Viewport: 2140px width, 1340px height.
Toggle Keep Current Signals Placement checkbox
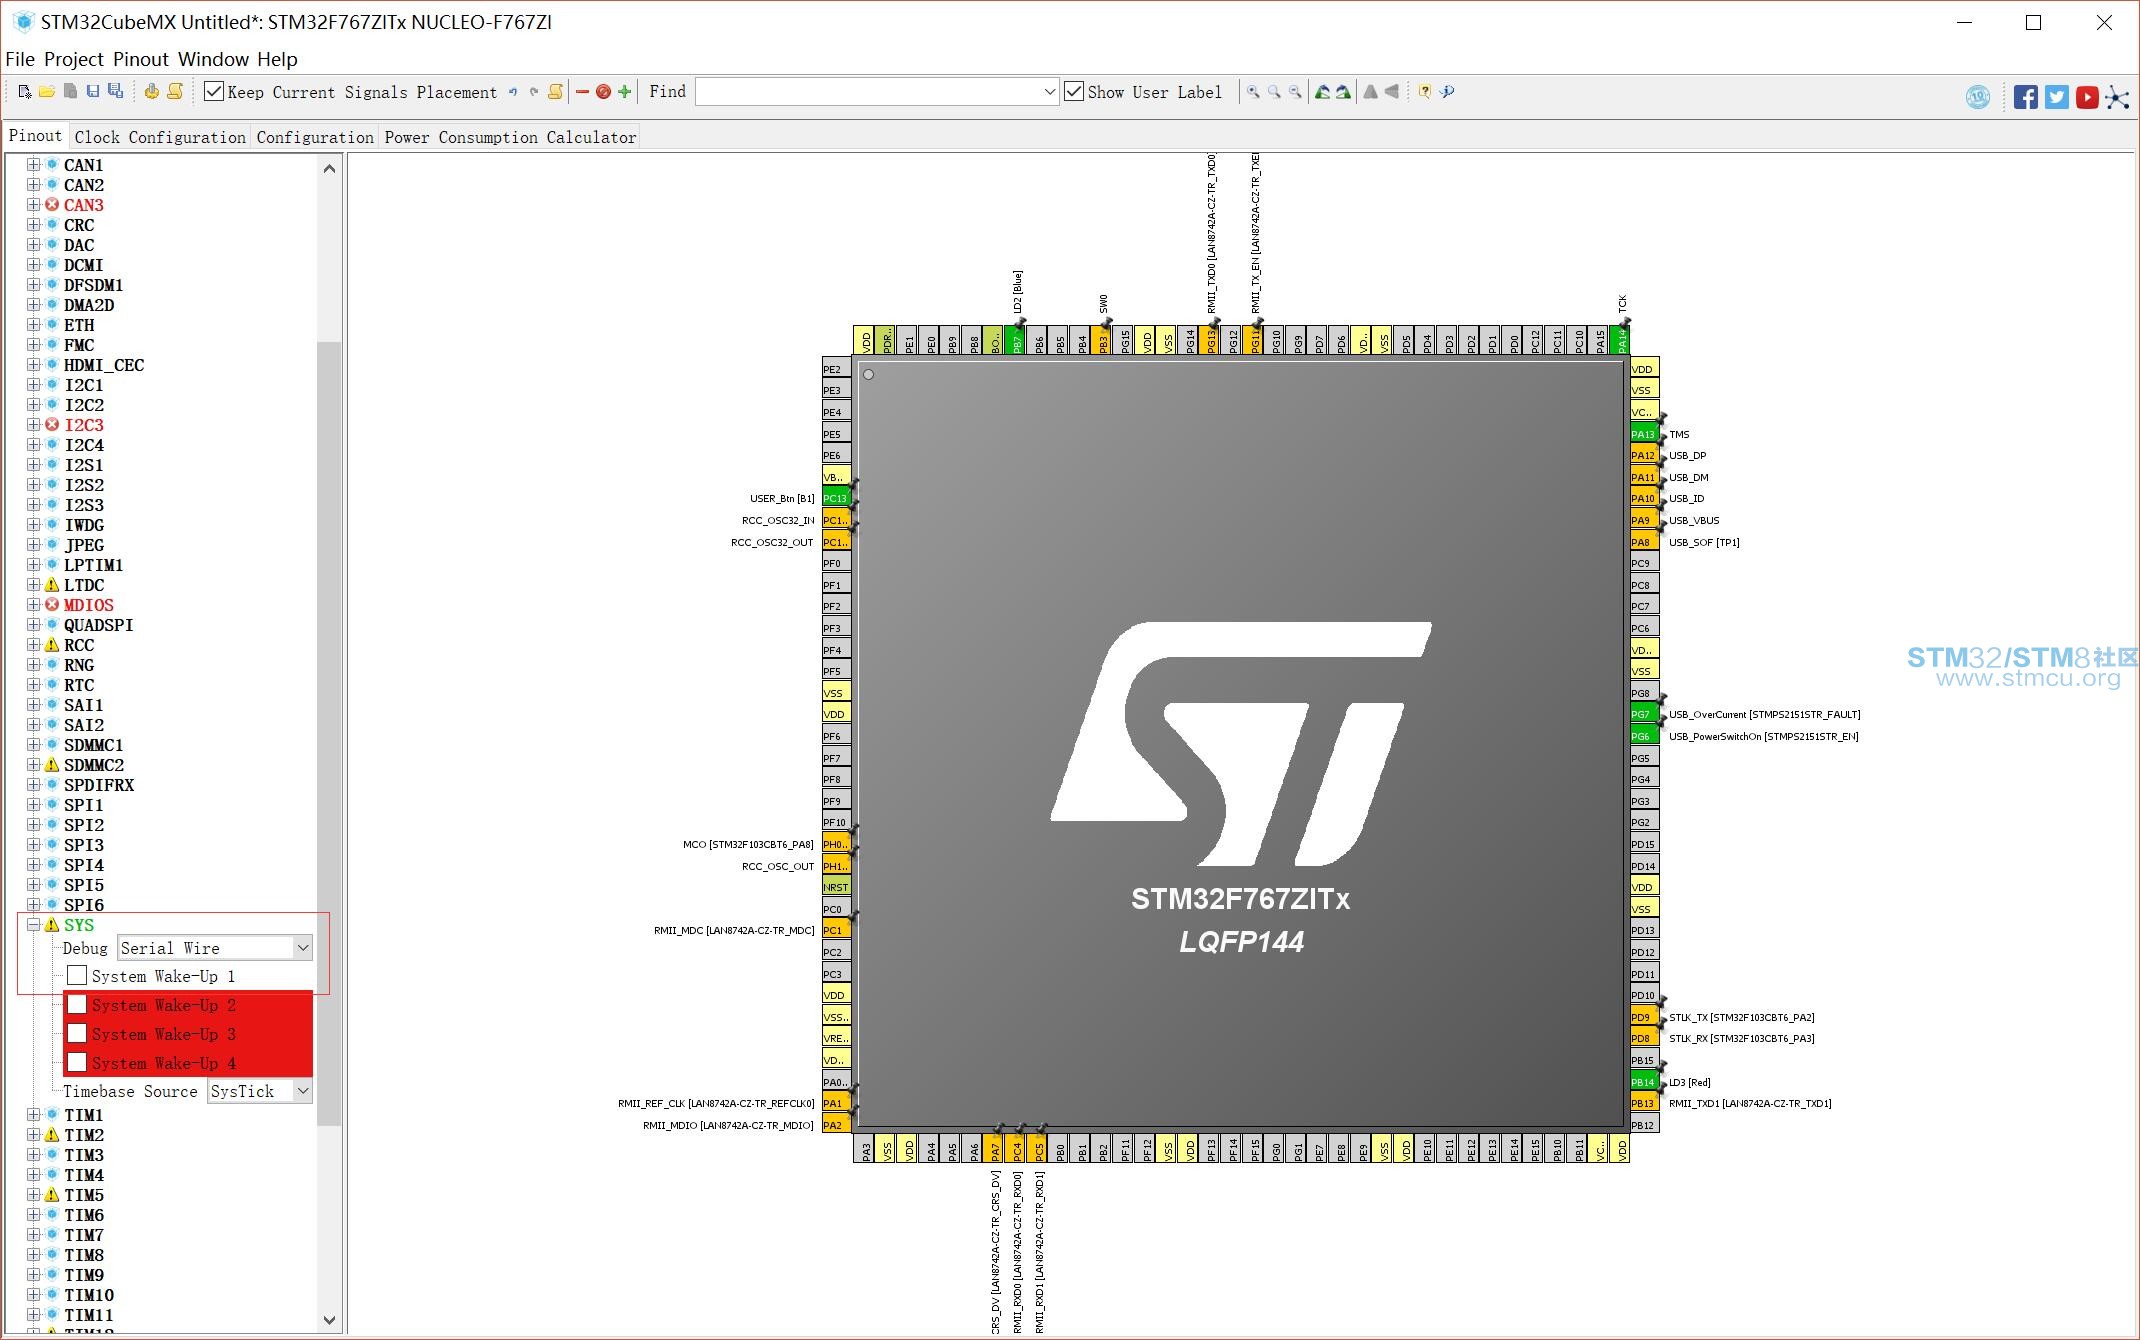pyautogui.click(x=213, y=92)
